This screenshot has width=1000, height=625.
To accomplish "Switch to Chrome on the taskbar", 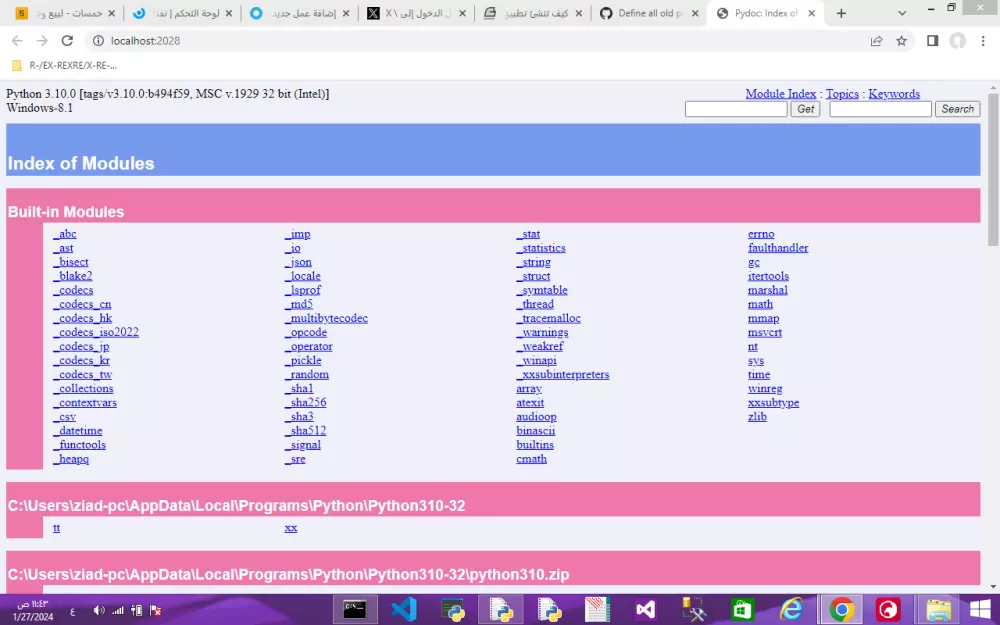I will (x=841, y=610).
